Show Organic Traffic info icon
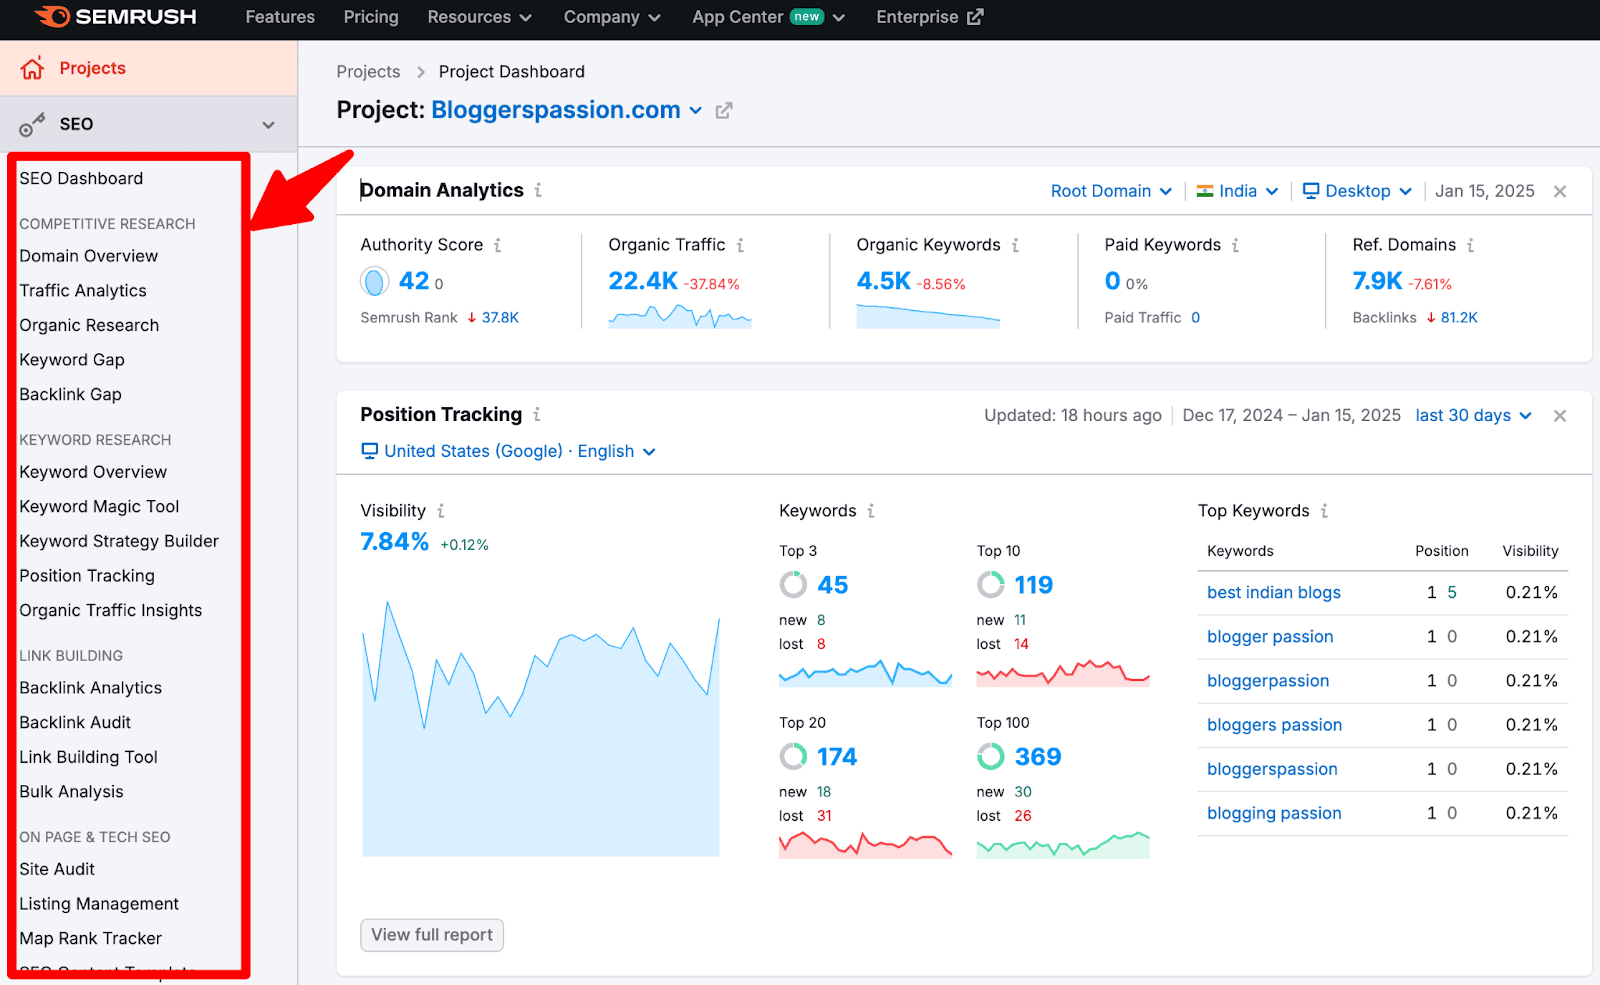1600x985 pixels. (x=740, y=245)
